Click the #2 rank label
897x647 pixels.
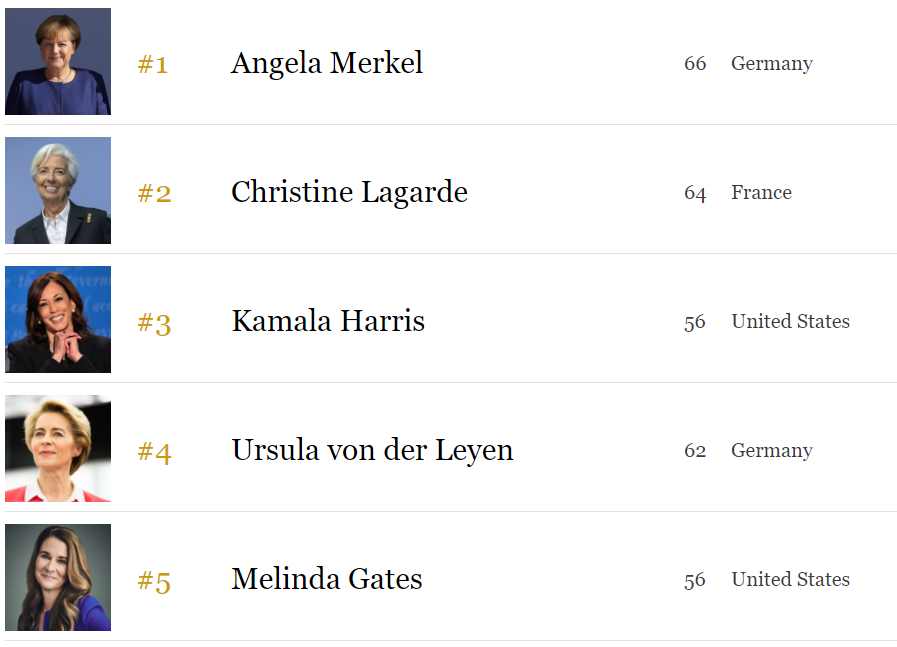coord(154,193)
